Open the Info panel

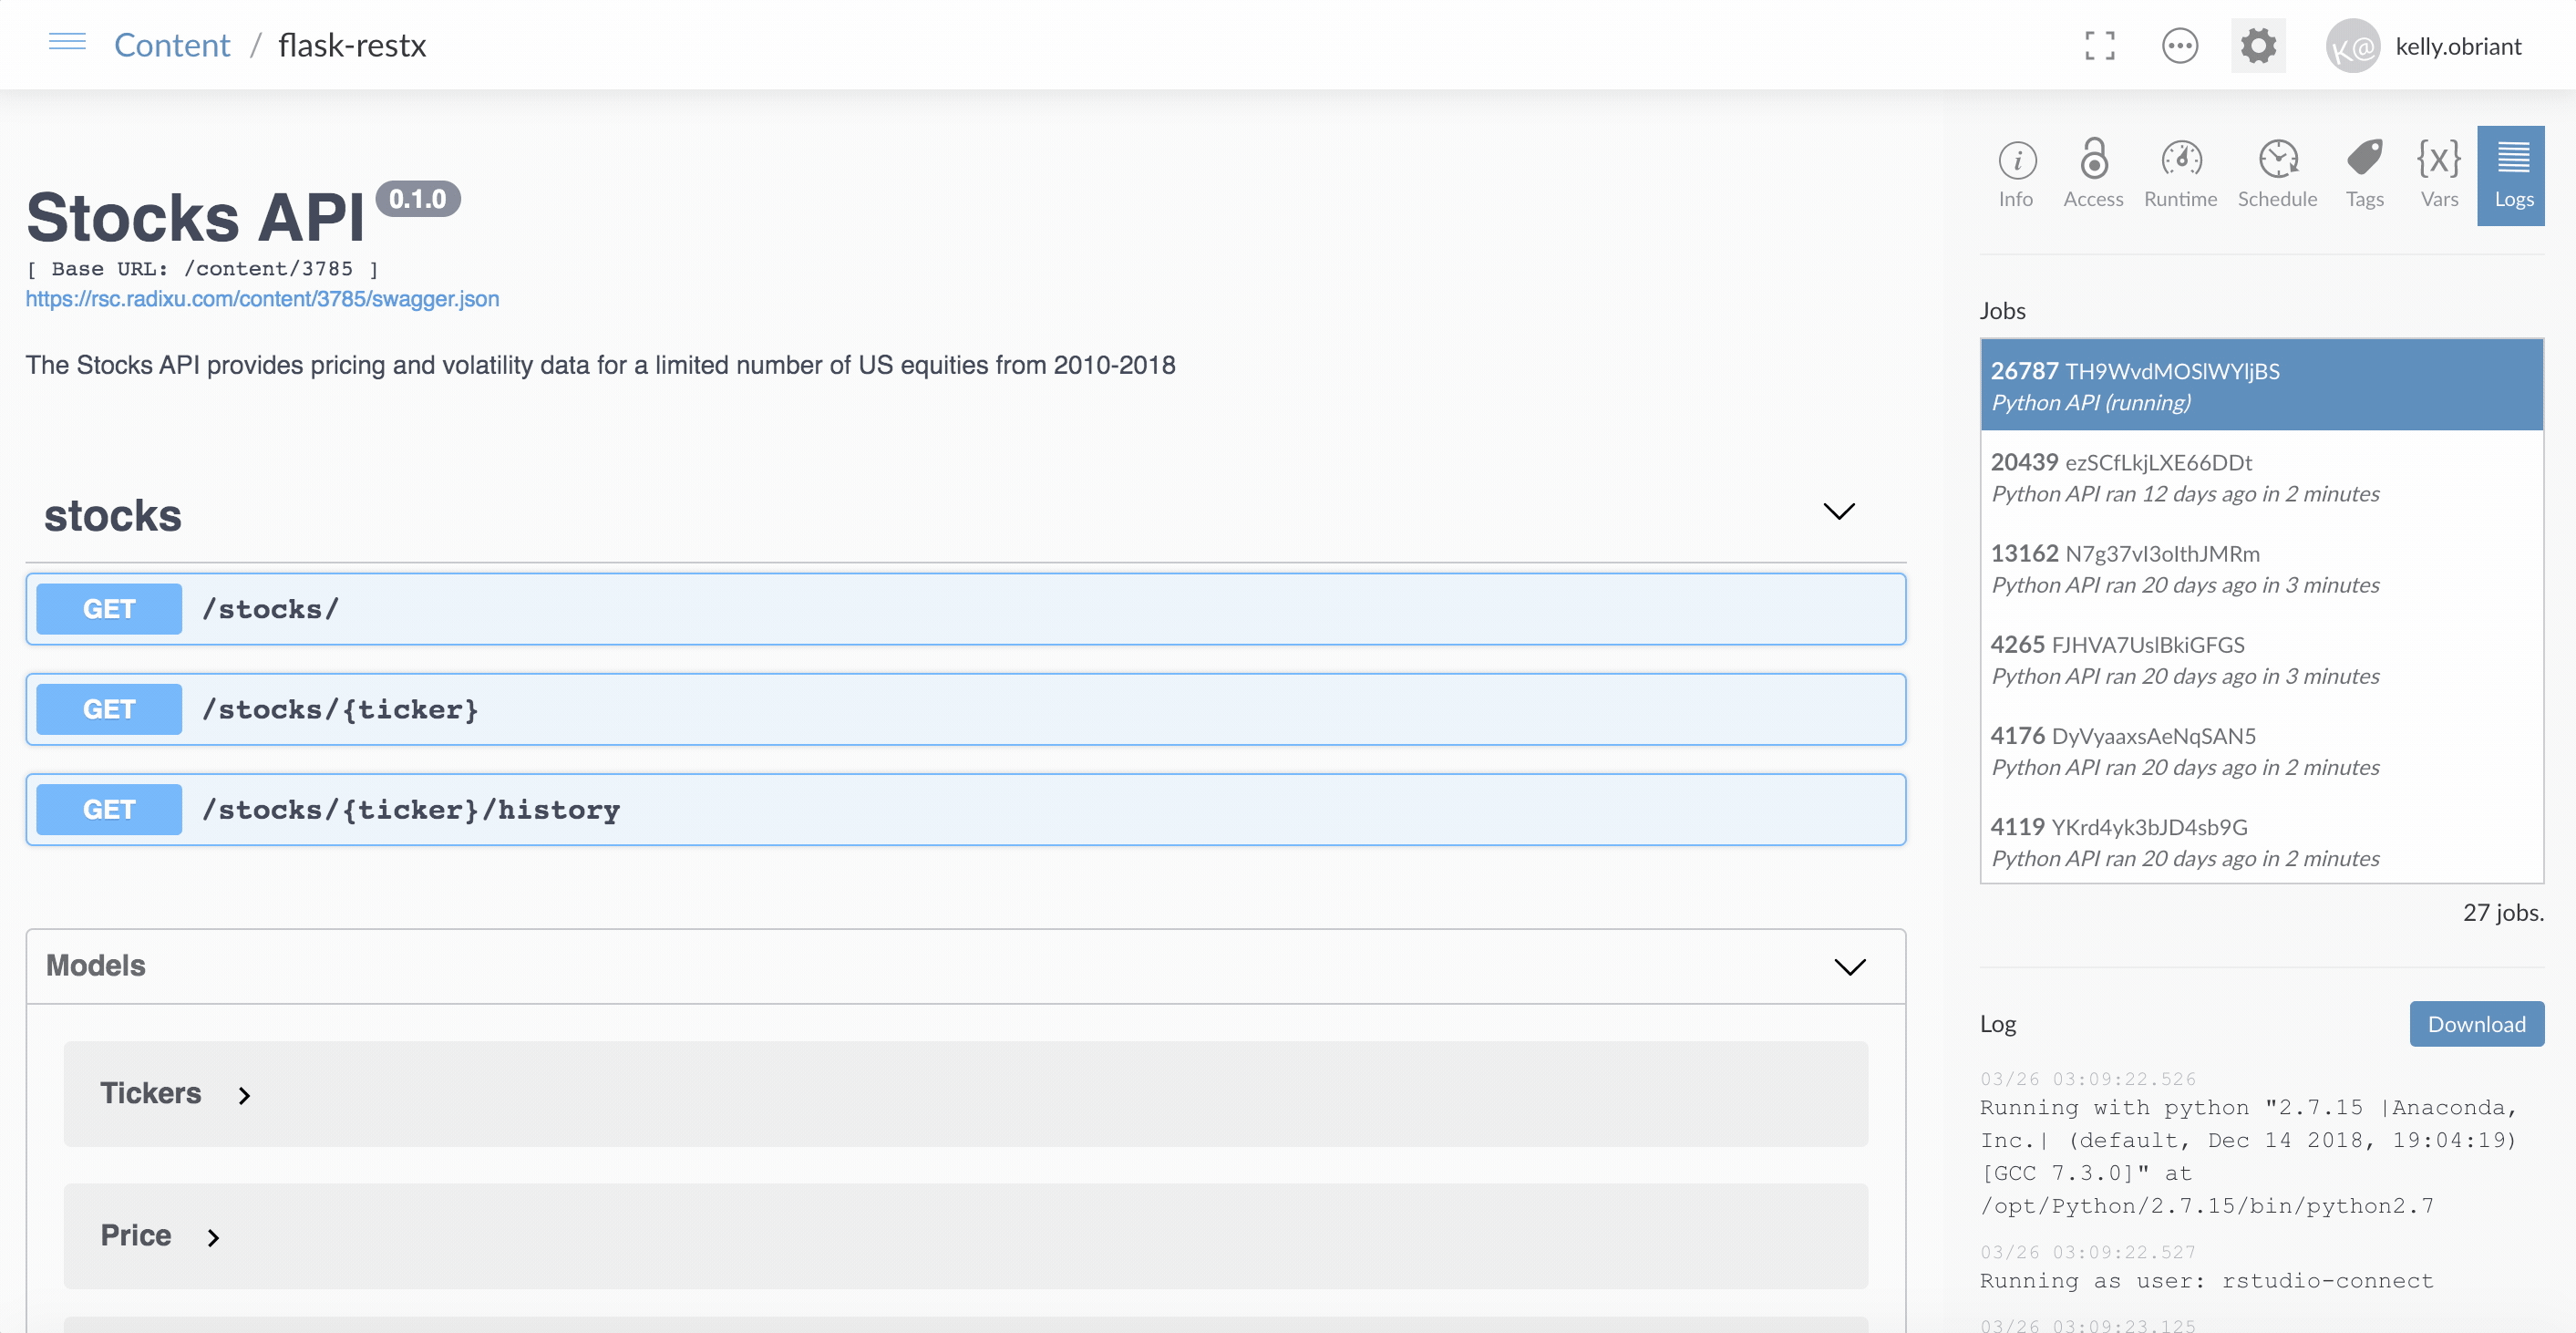[2017, 173]
